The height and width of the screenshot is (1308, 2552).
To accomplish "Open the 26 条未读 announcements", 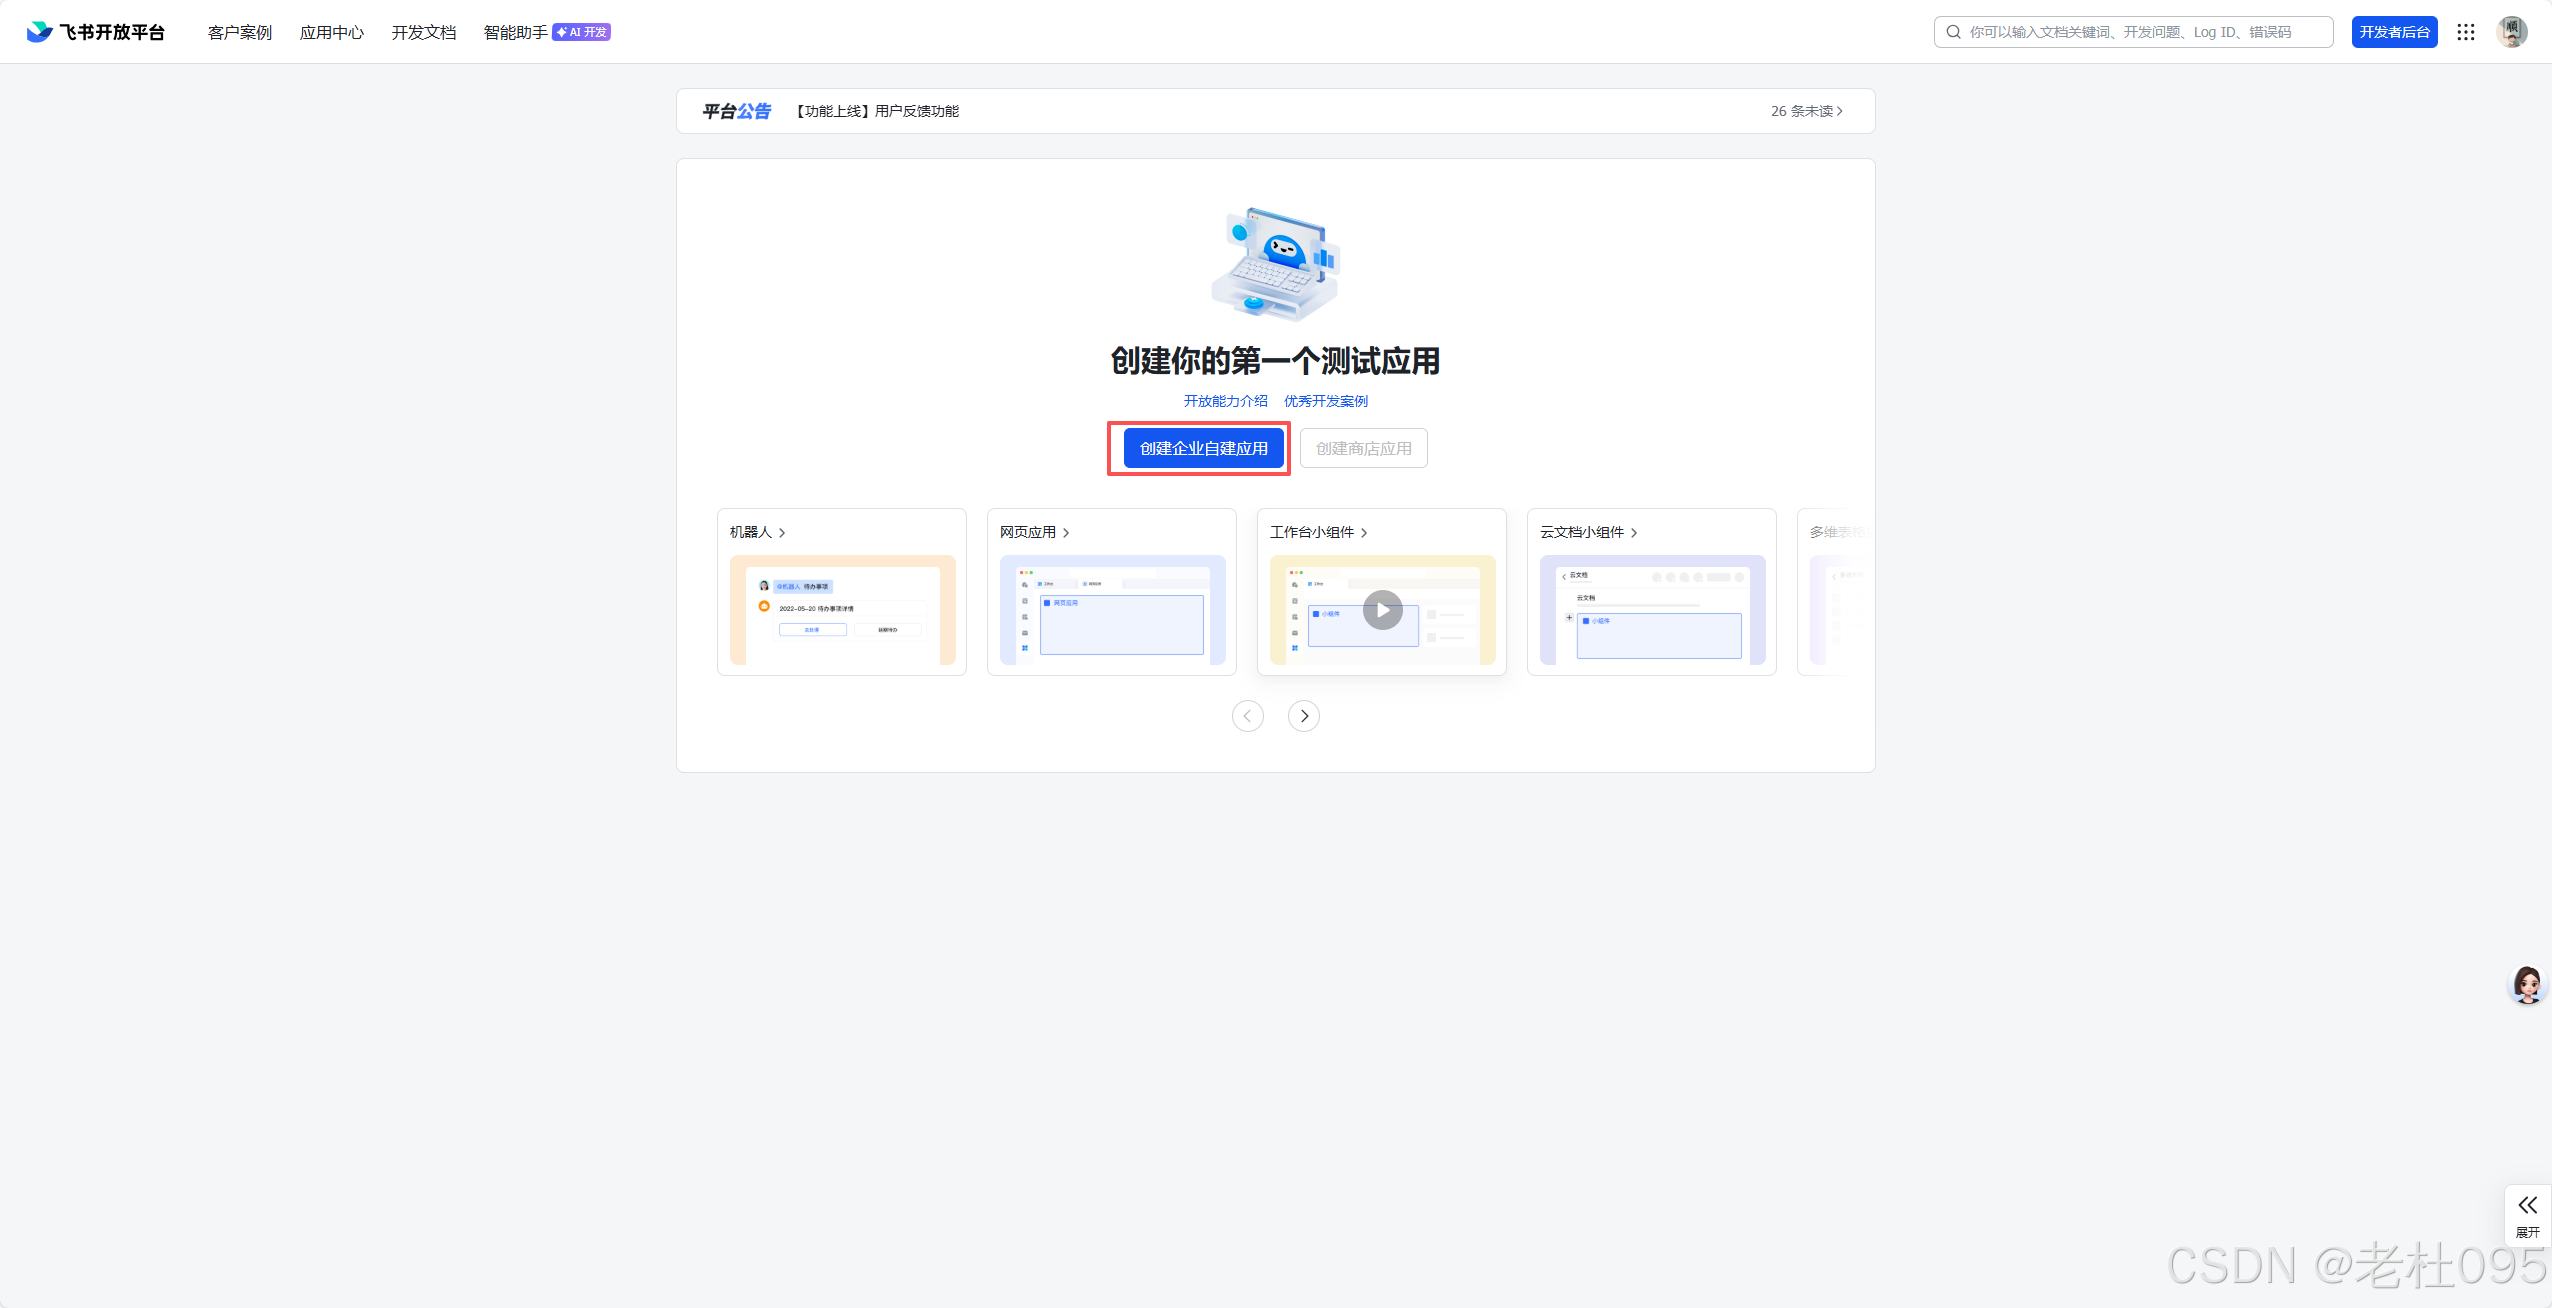I will tap(1806, 111).
